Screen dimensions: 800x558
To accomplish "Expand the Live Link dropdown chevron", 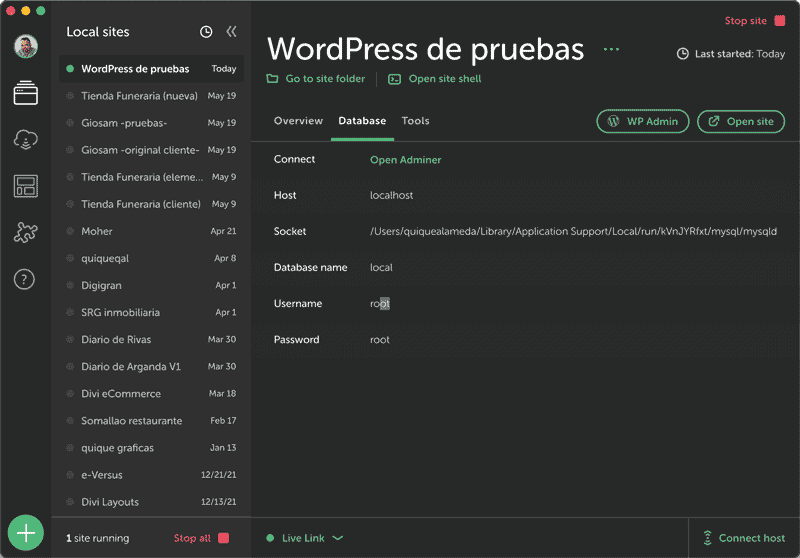I will (338, 538).
